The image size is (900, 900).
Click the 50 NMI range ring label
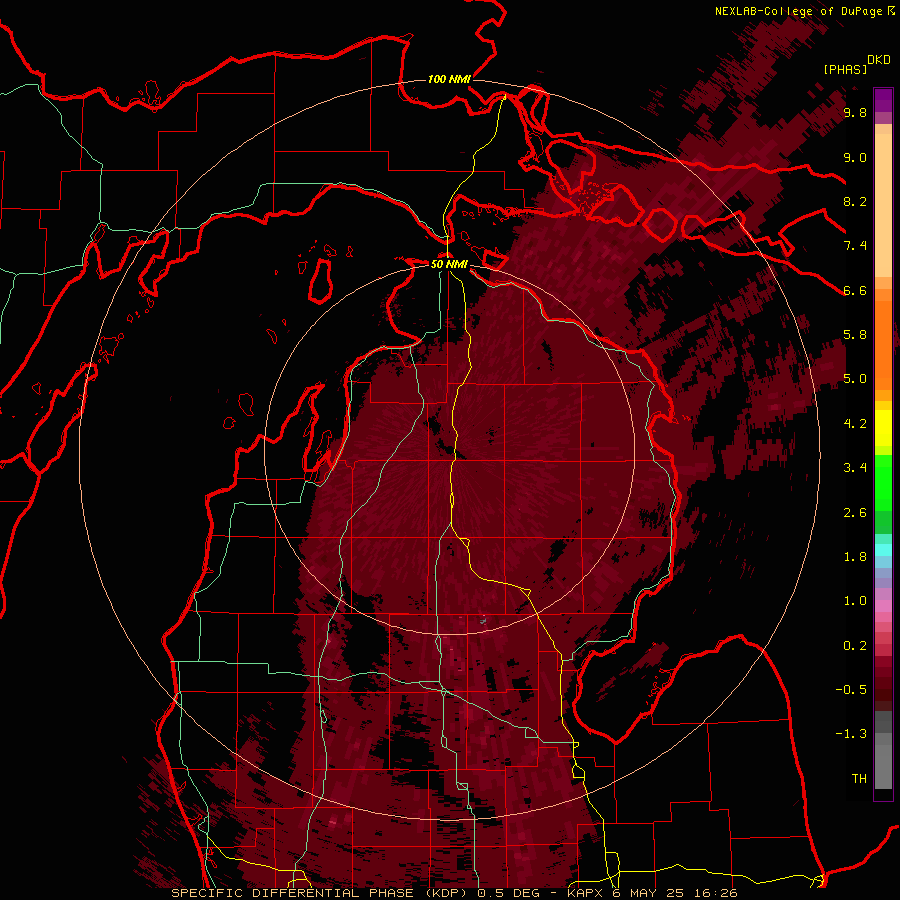[449, 264]
